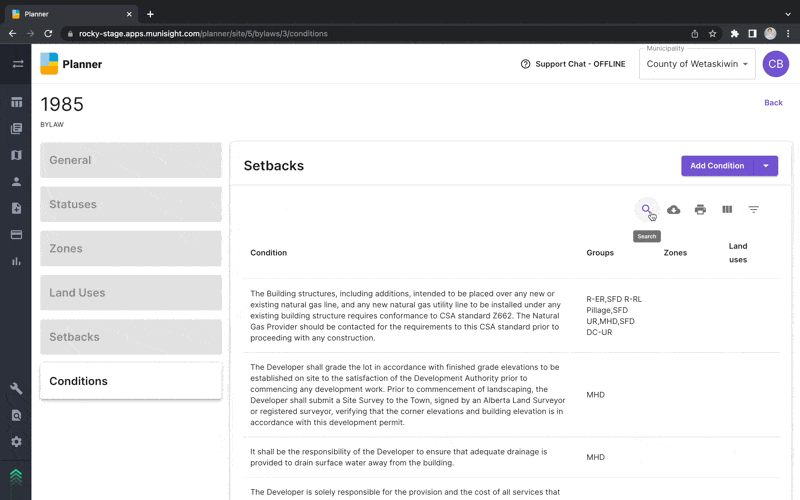The image size is (800, 500).
Task: Open the payment card sidebar icon
Action: [x=16, y=235]
